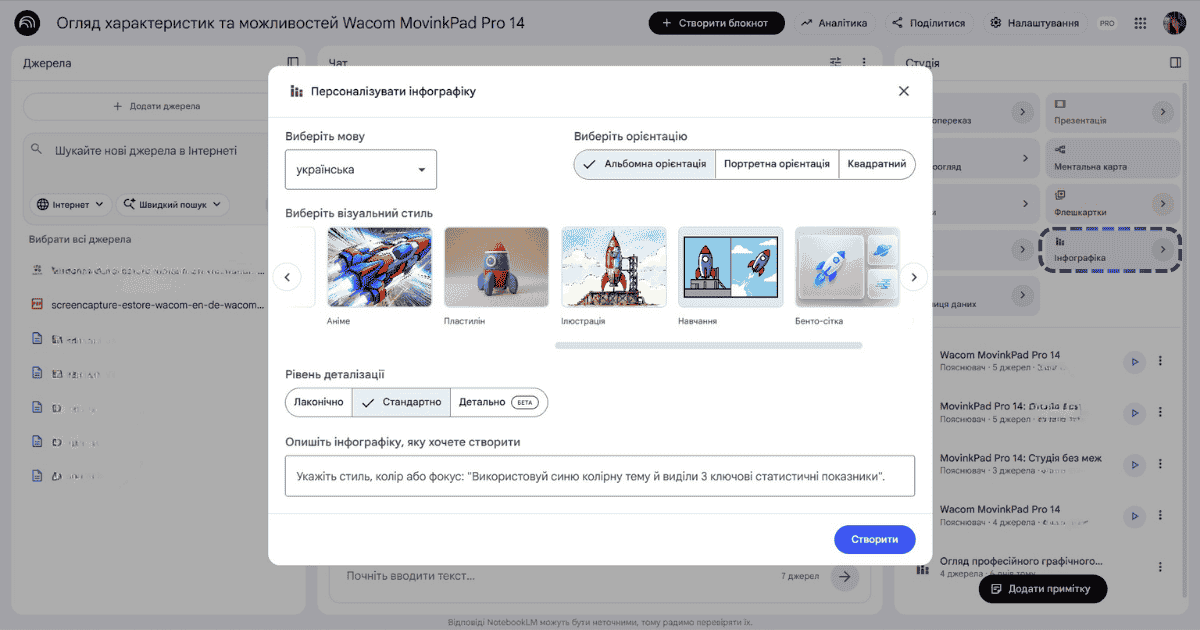Expand the Інтернет source dropdown

[70, 204]
